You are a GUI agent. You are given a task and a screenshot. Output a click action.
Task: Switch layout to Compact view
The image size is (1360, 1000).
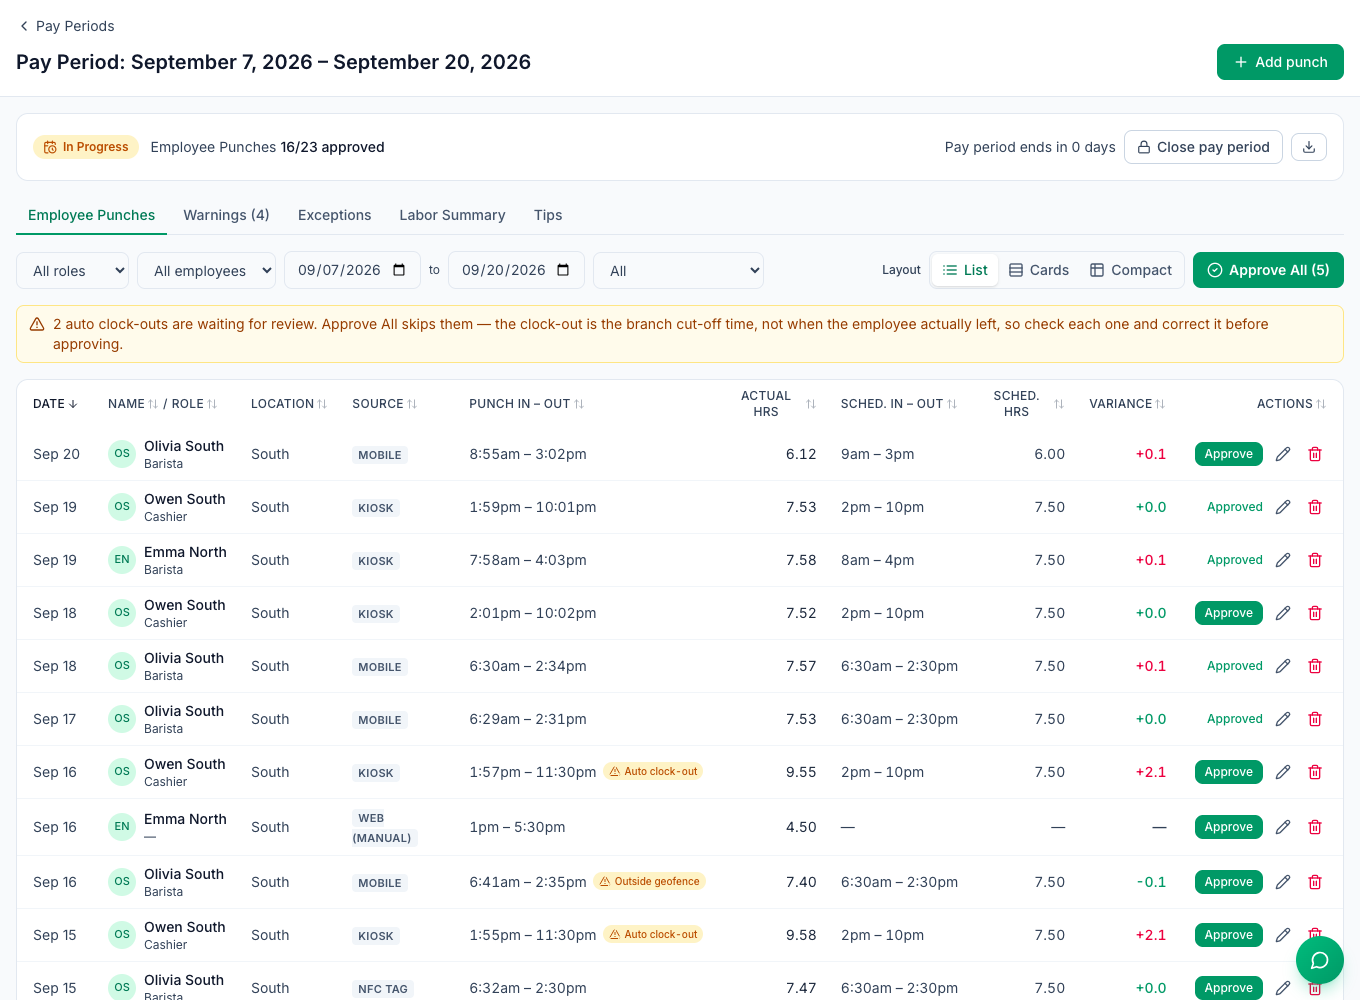[x=1131, y=270]
